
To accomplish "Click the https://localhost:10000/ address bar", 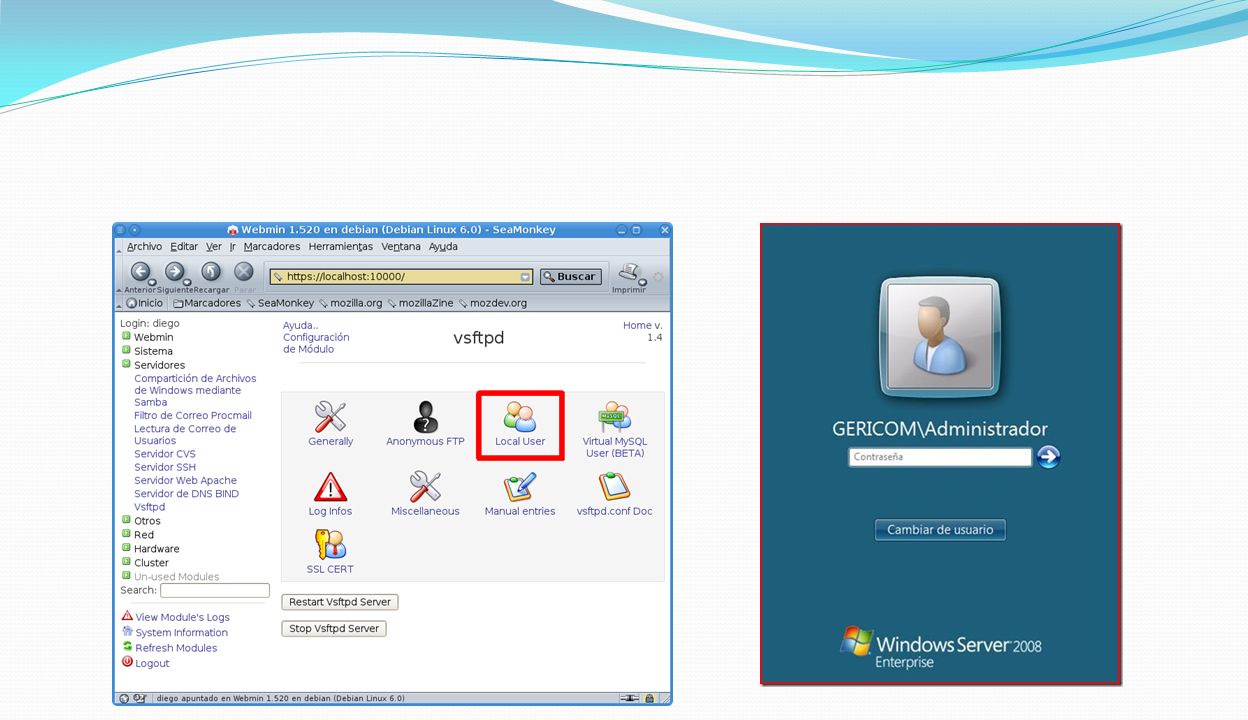I will (x=401, y=277).
